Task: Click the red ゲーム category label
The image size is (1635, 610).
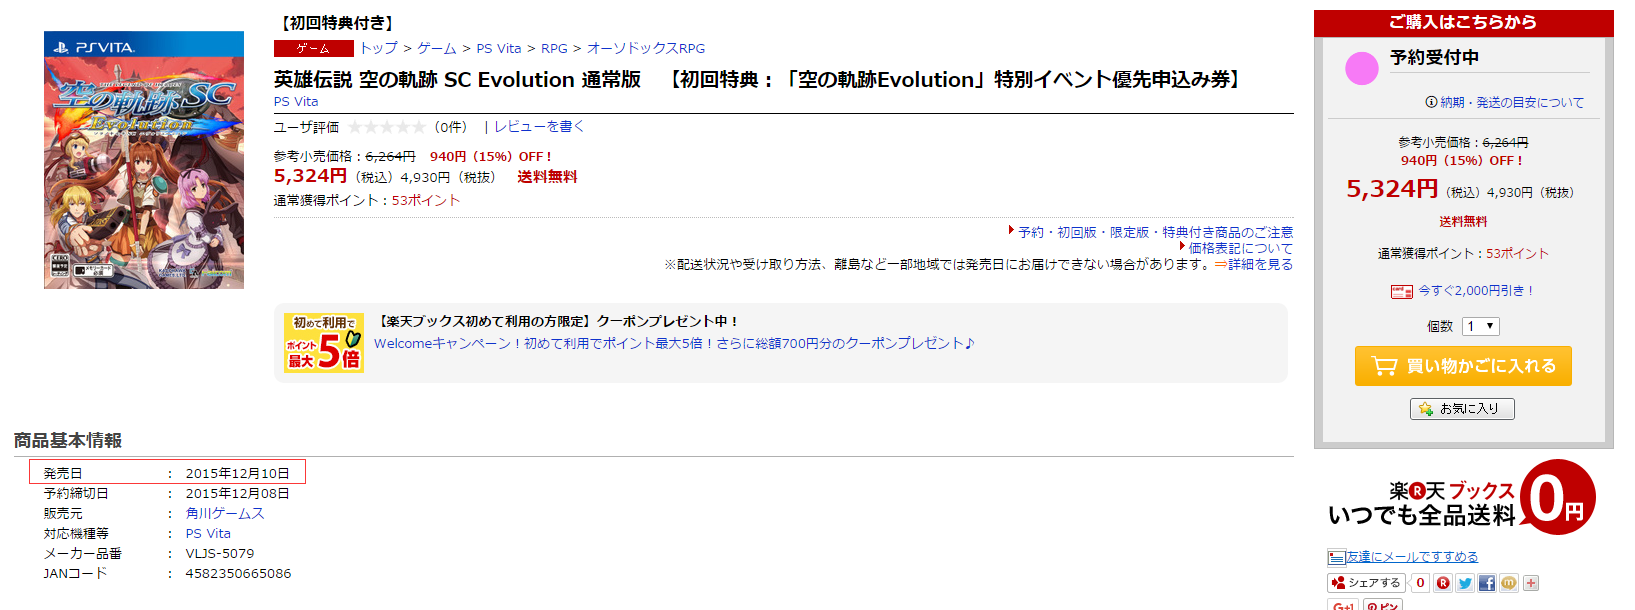Action: tap(314, 48)
